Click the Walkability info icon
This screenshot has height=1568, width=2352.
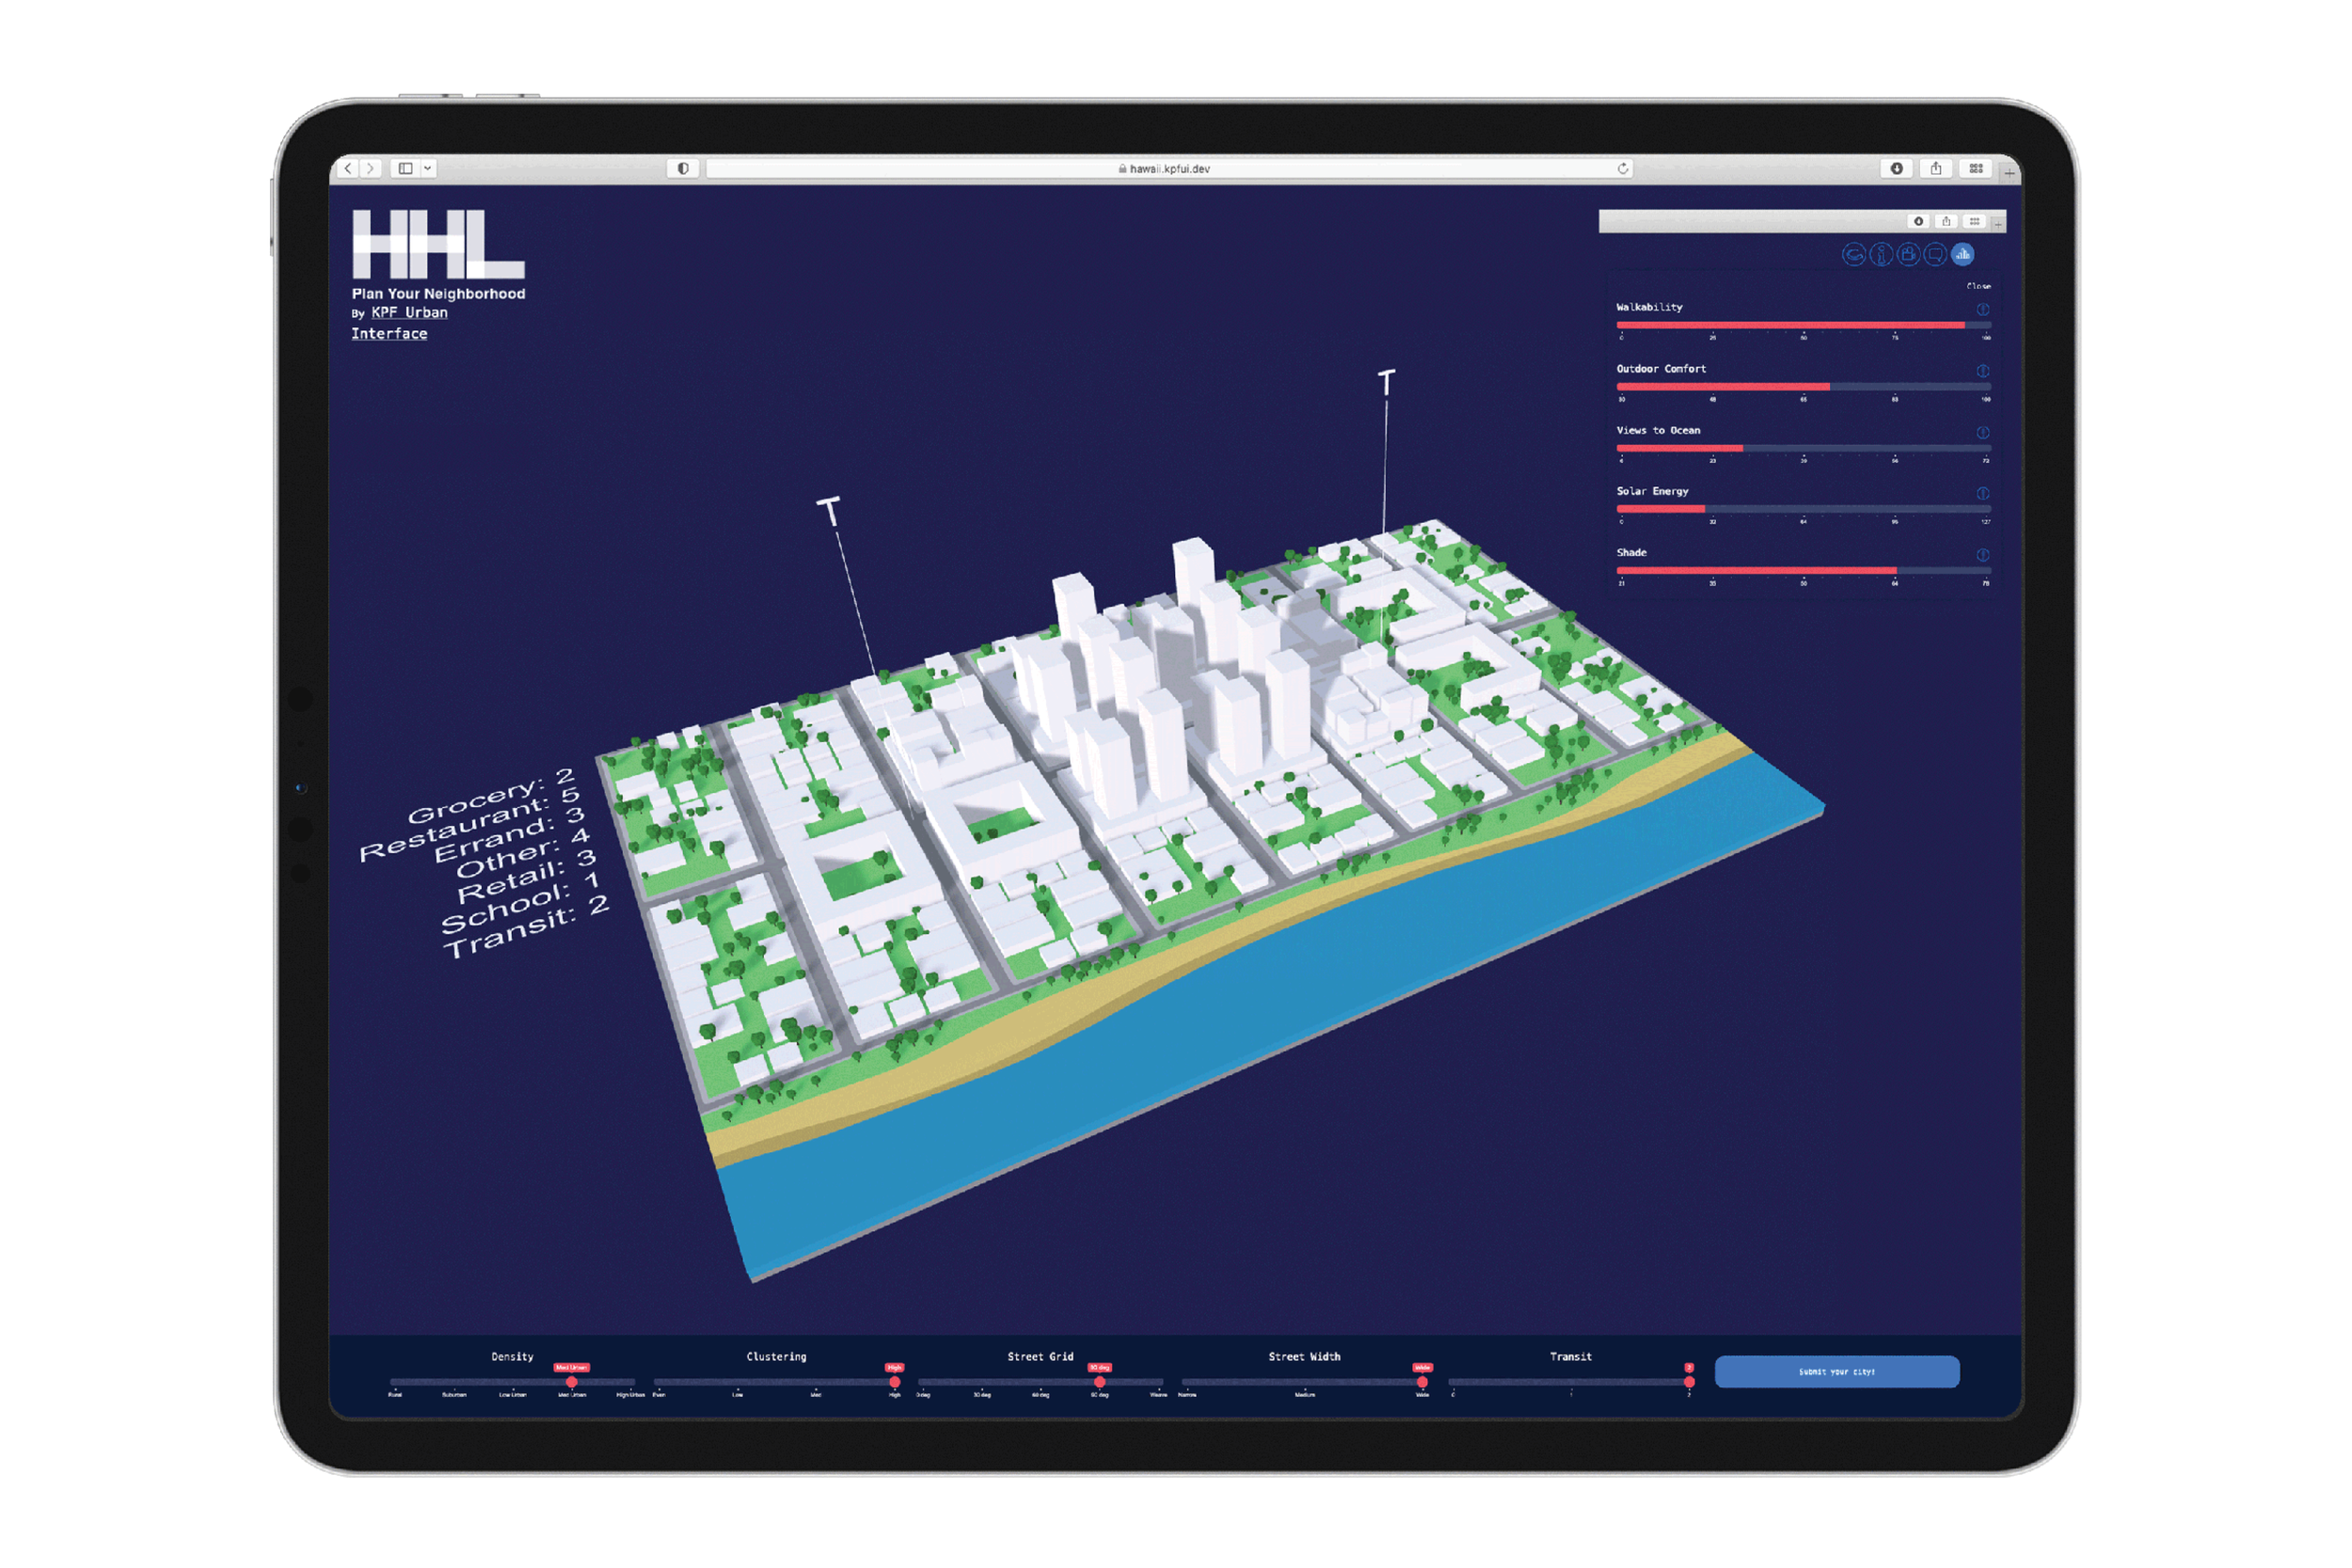point(1982,309)
